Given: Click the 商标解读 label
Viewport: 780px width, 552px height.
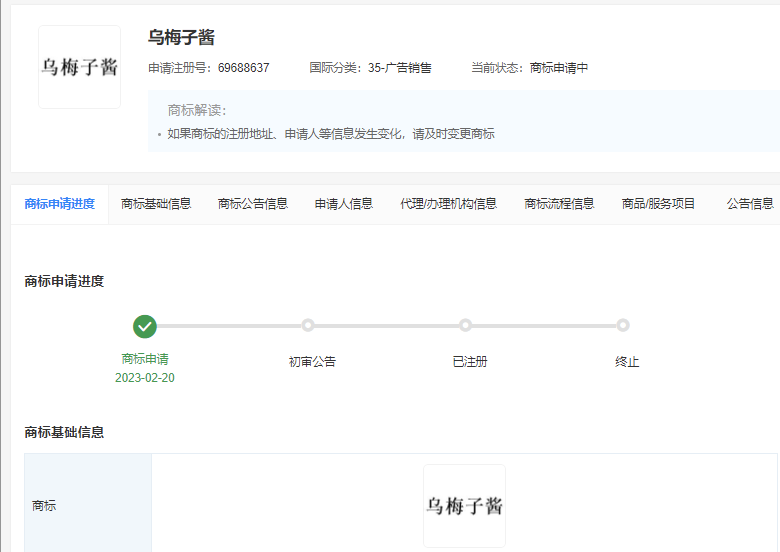Looking at the screenshot, I should (197, 110).
